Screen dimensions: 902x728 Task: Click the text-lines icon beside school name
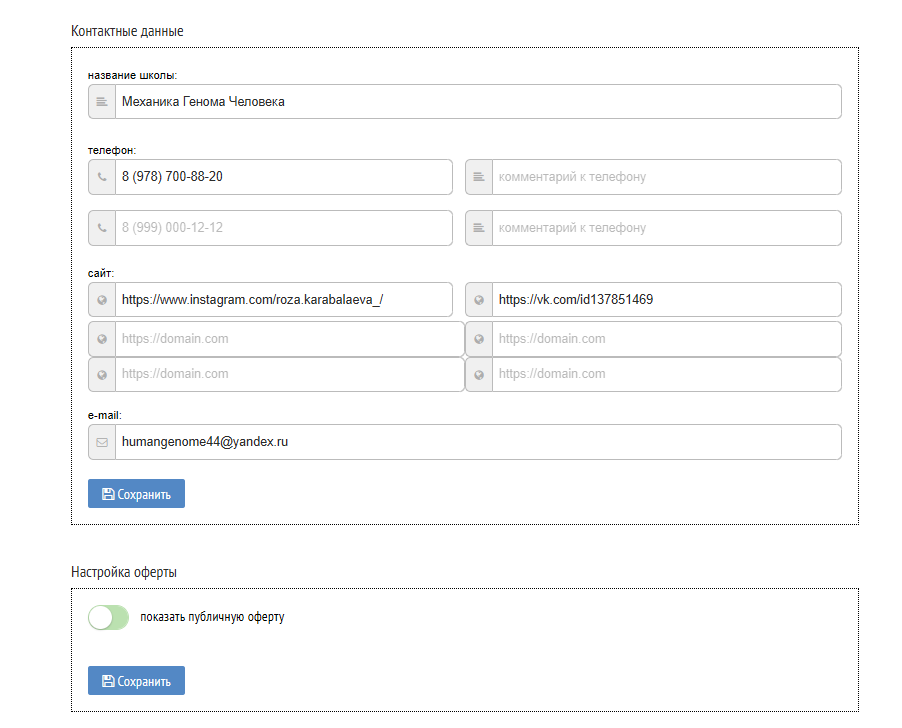click(x=102, y=102)
